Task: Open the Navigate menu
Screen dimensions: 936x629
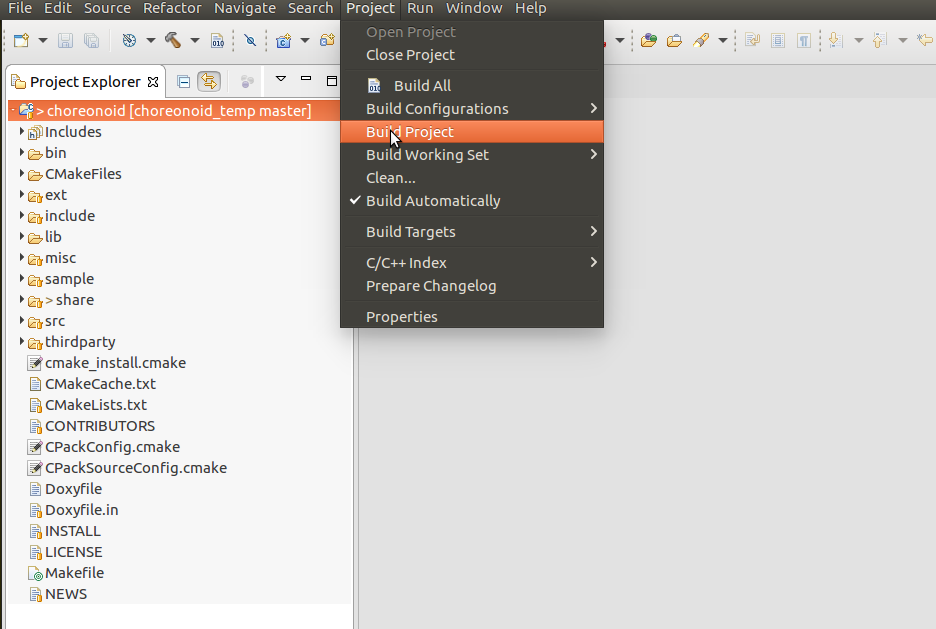Action: point(245,8)
